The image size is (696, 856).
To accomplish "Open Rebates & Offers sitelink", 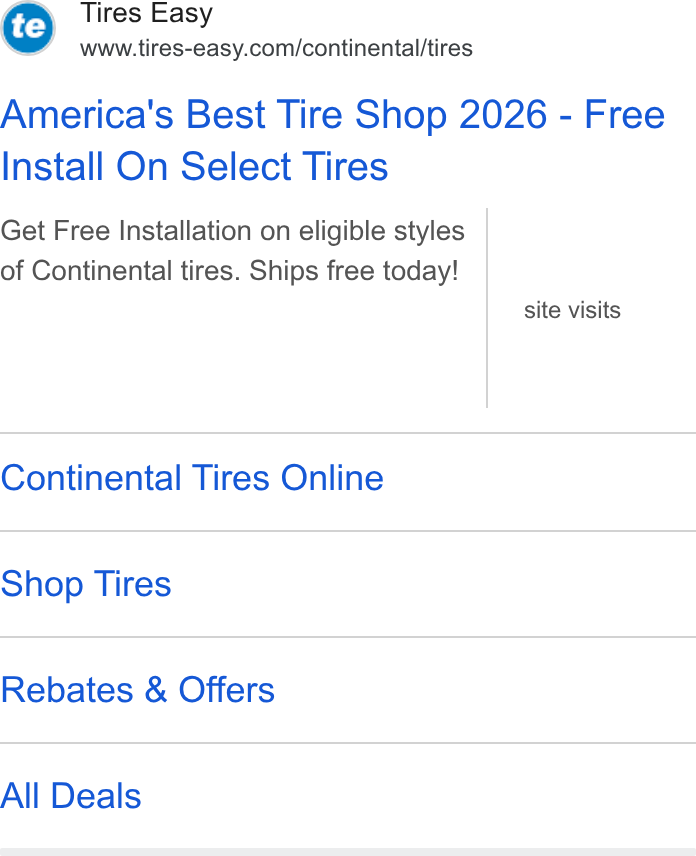I will [x=138, y=690].
